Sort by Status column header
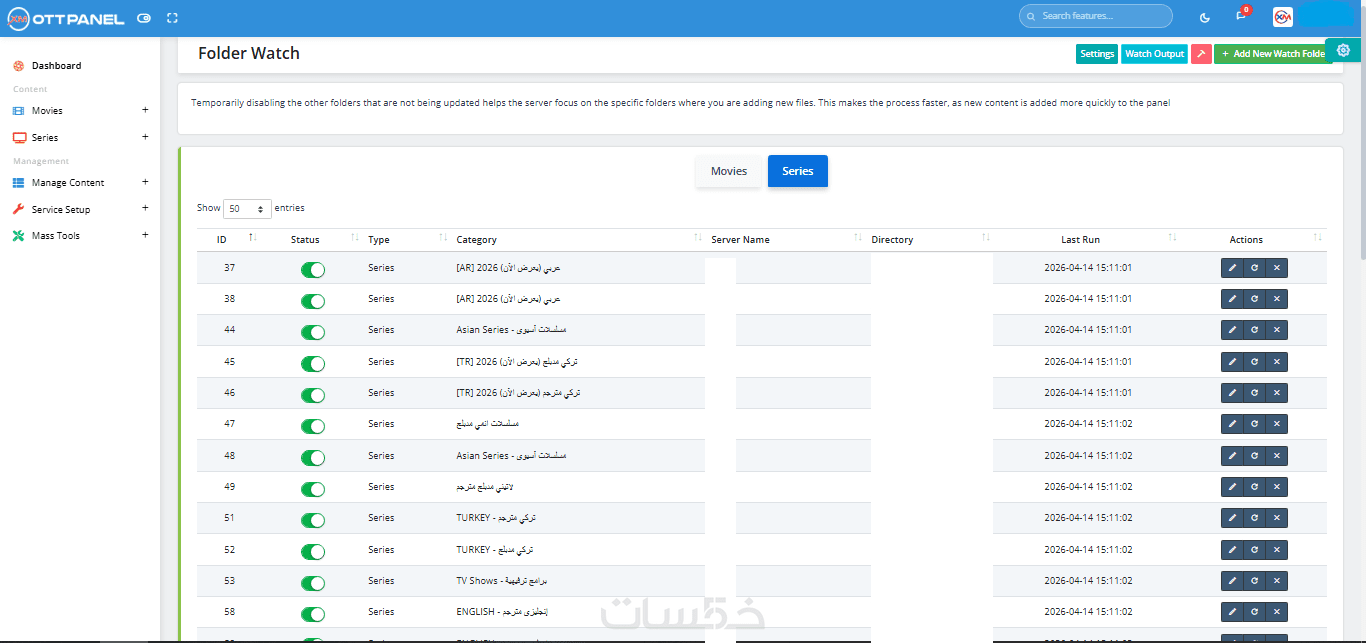The image size is (1366, 643). [311, 240]
